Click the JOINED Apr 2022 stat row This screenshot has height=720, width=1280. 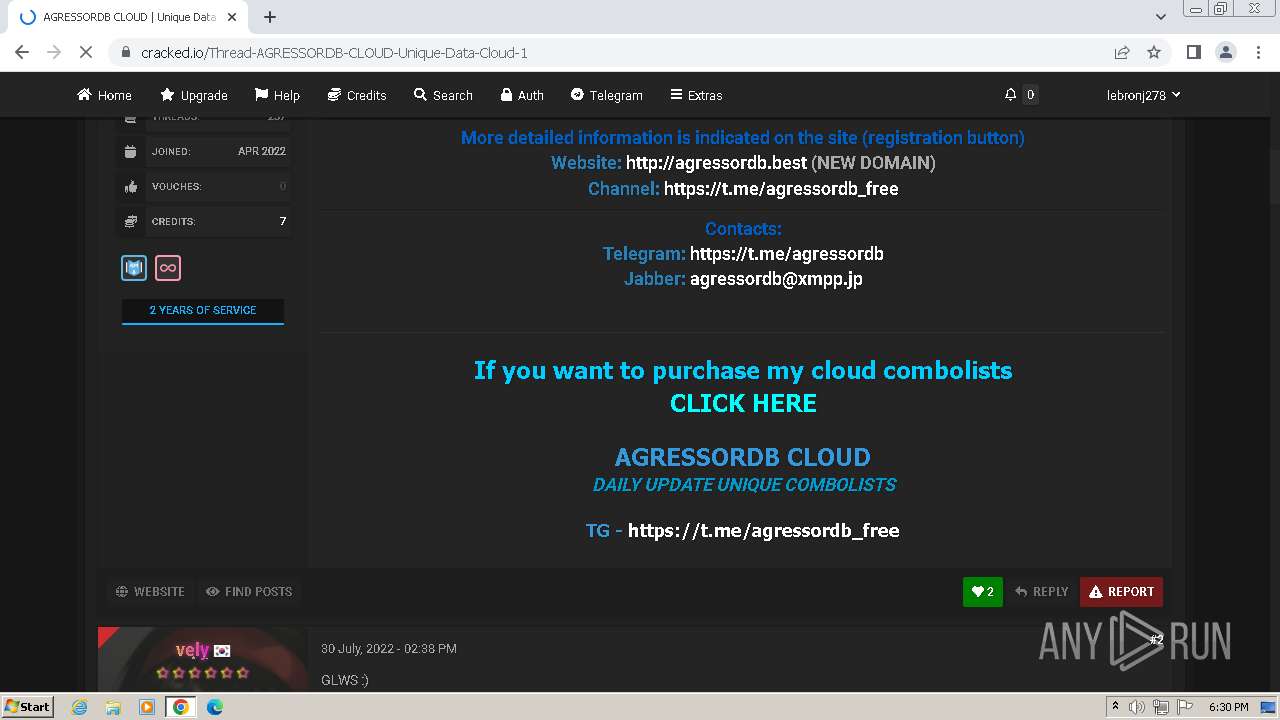tap(205, 151)
